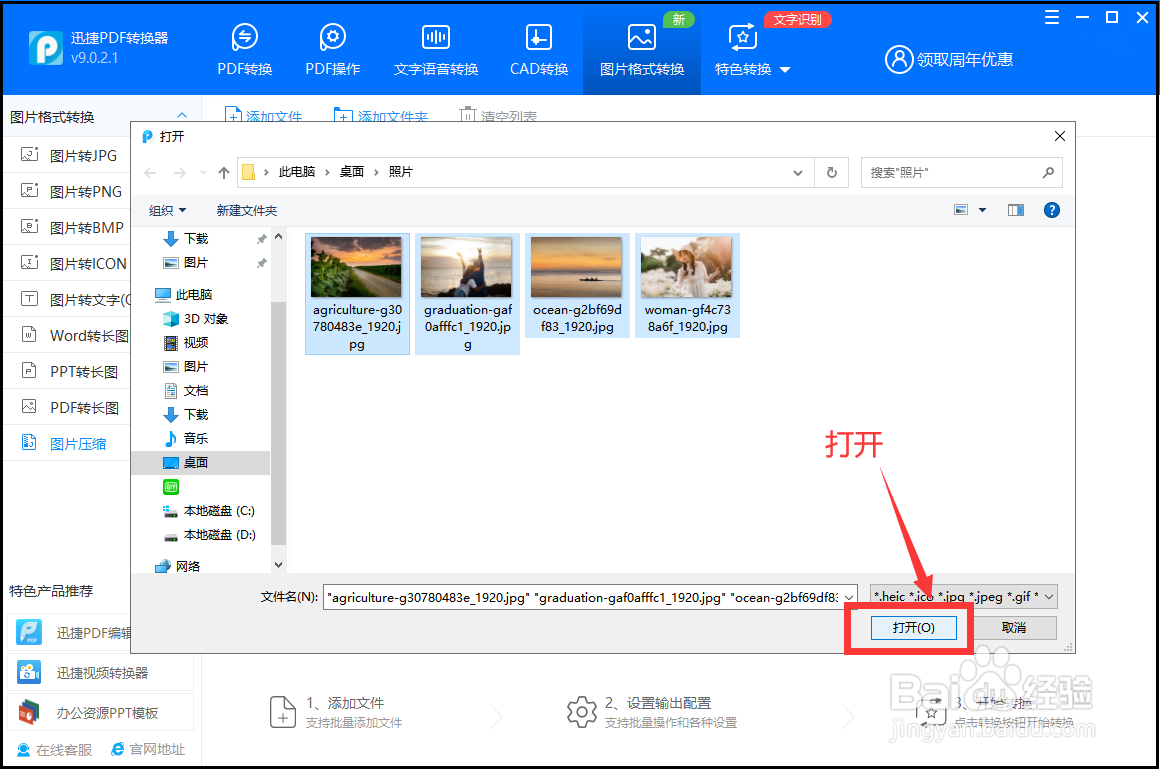This screenshot has width=1160, height=769.
Task: Select 图片格式转换 tab
Action: click(641, 50)
